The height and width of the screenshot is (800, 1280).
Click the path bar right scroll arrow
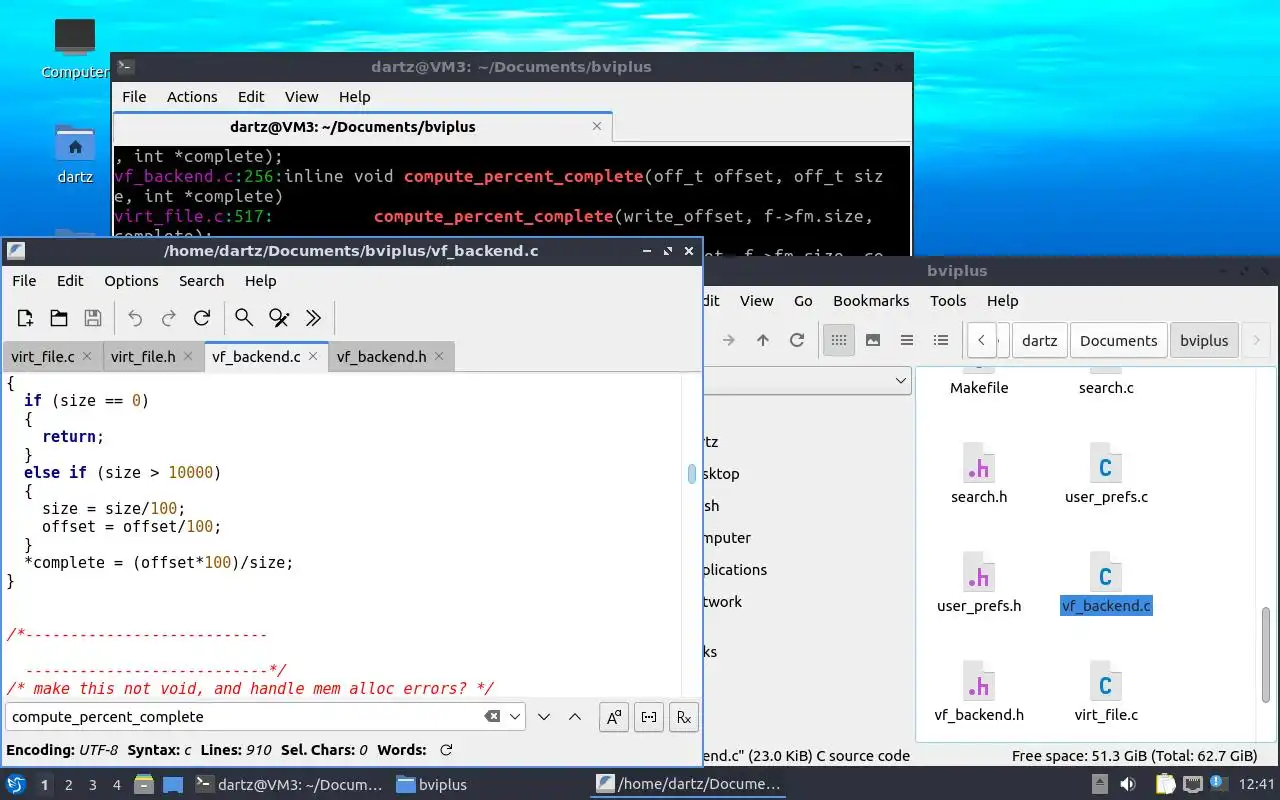tap(1257, 340)
